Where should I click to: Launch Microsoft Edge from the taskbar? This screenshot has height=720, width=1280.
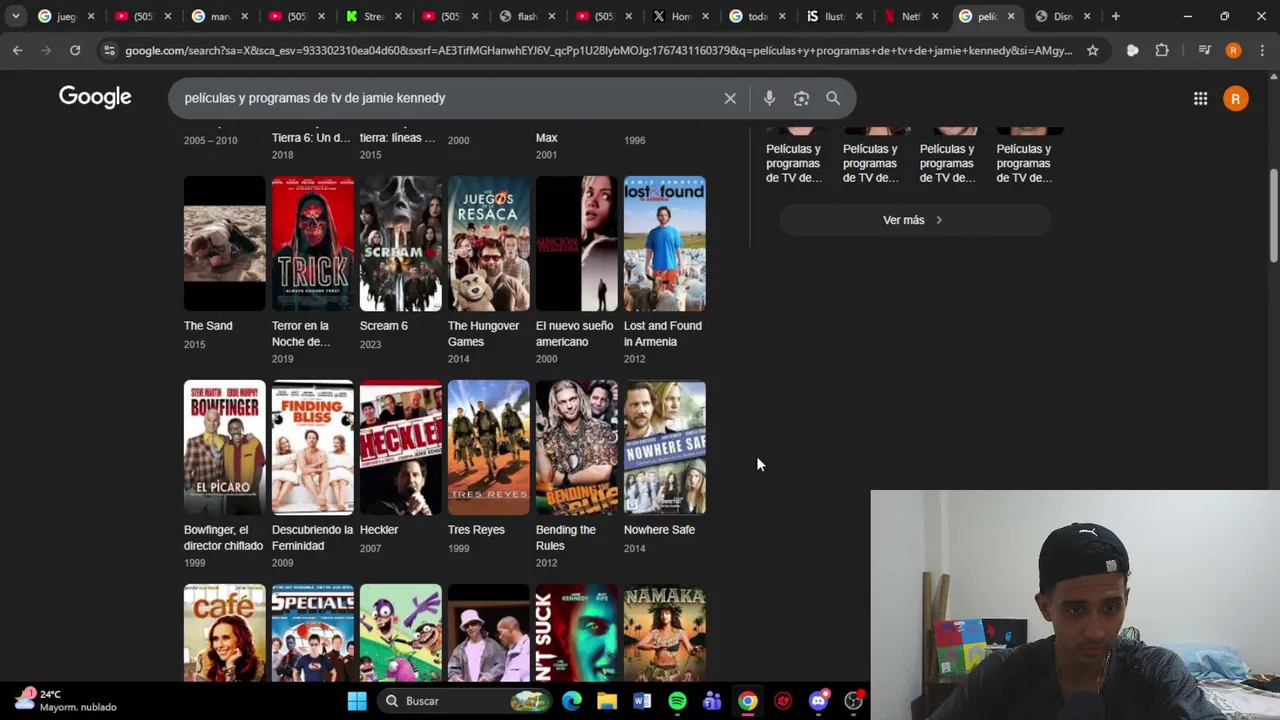click(x=572, y=701)
